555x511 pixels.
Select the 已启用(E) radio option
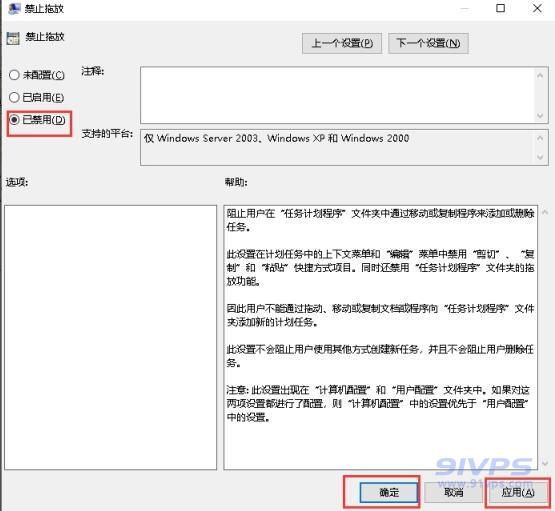coord(14,97)
